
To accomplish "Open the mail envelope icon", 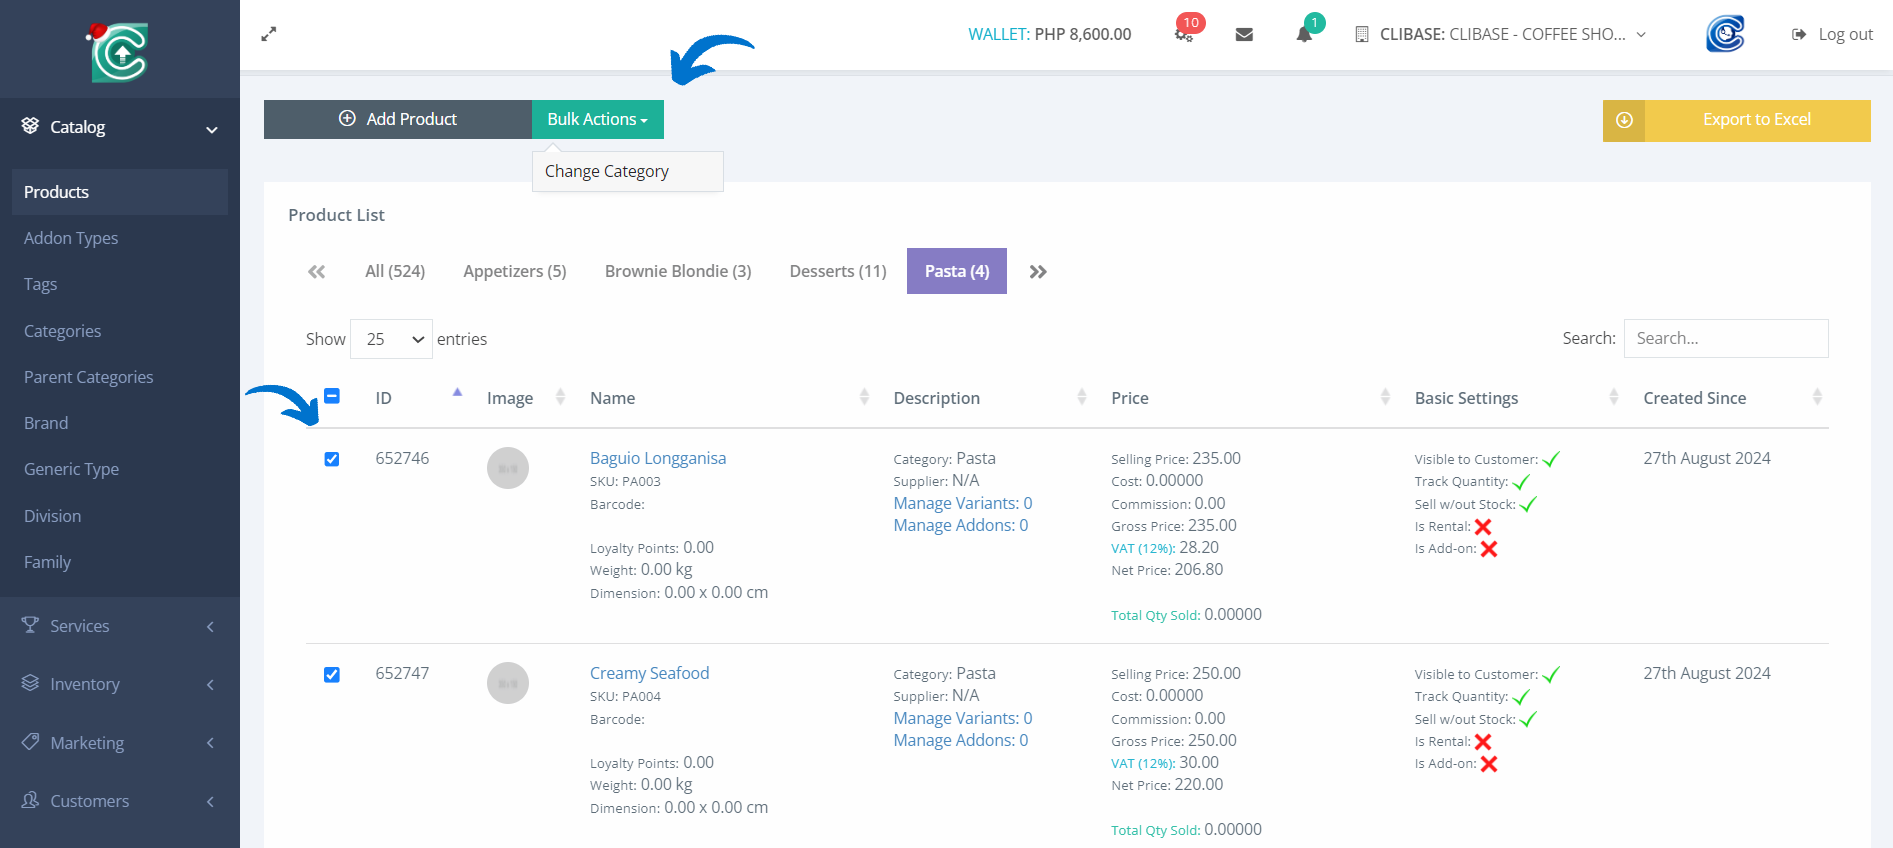I will coord(1244,34).
